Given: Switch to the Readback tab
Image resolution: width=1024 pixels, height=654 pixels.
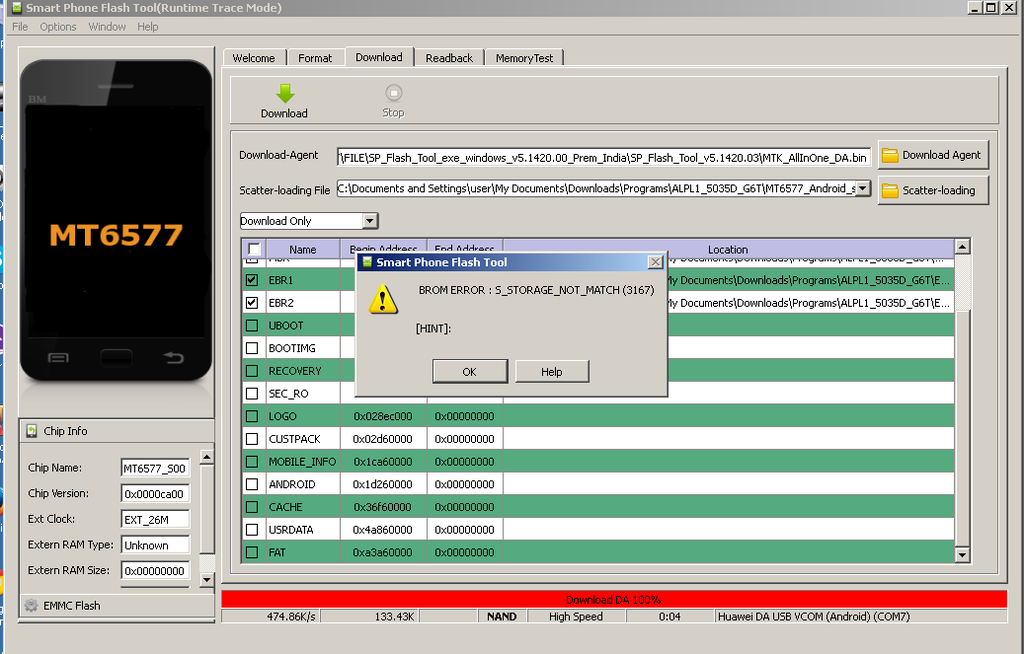Looking at the screenshot, I should (448, 57).
